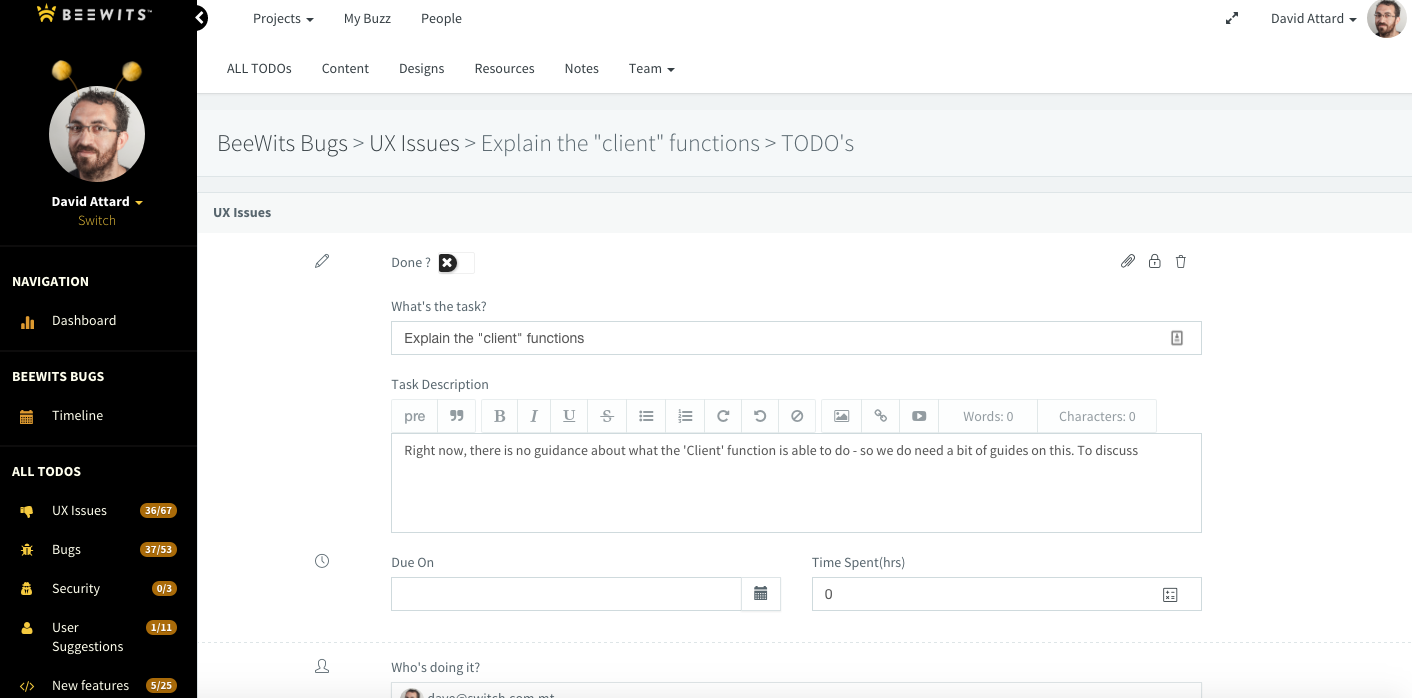Click the UX Issues breadcrumb
The width and height of the screenshot is (1412, 698).
[x=414, y=143]
